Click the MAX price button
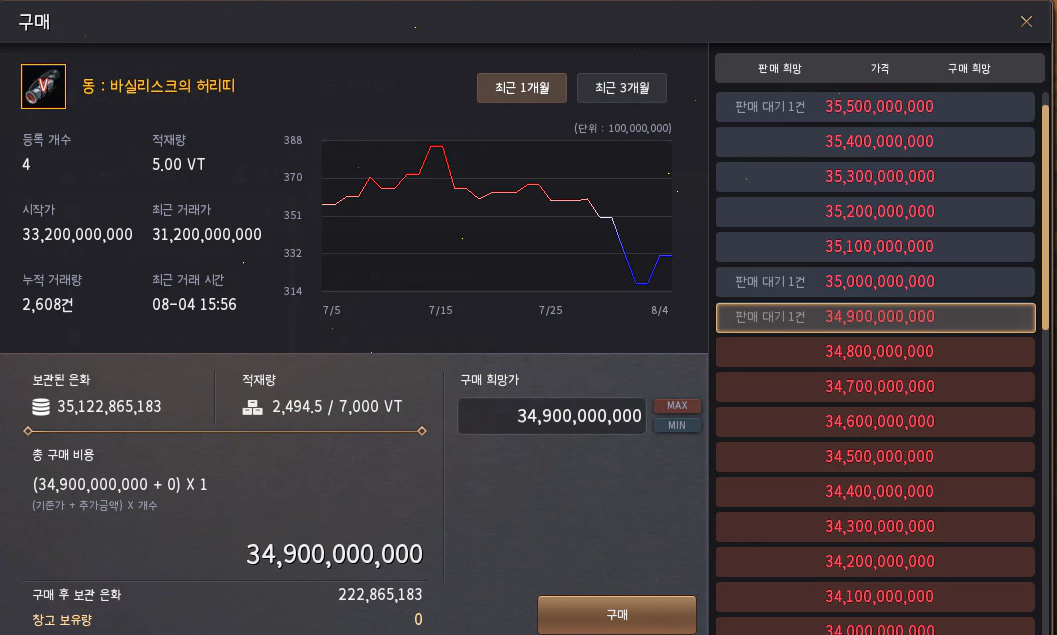 tap(677, 405)
